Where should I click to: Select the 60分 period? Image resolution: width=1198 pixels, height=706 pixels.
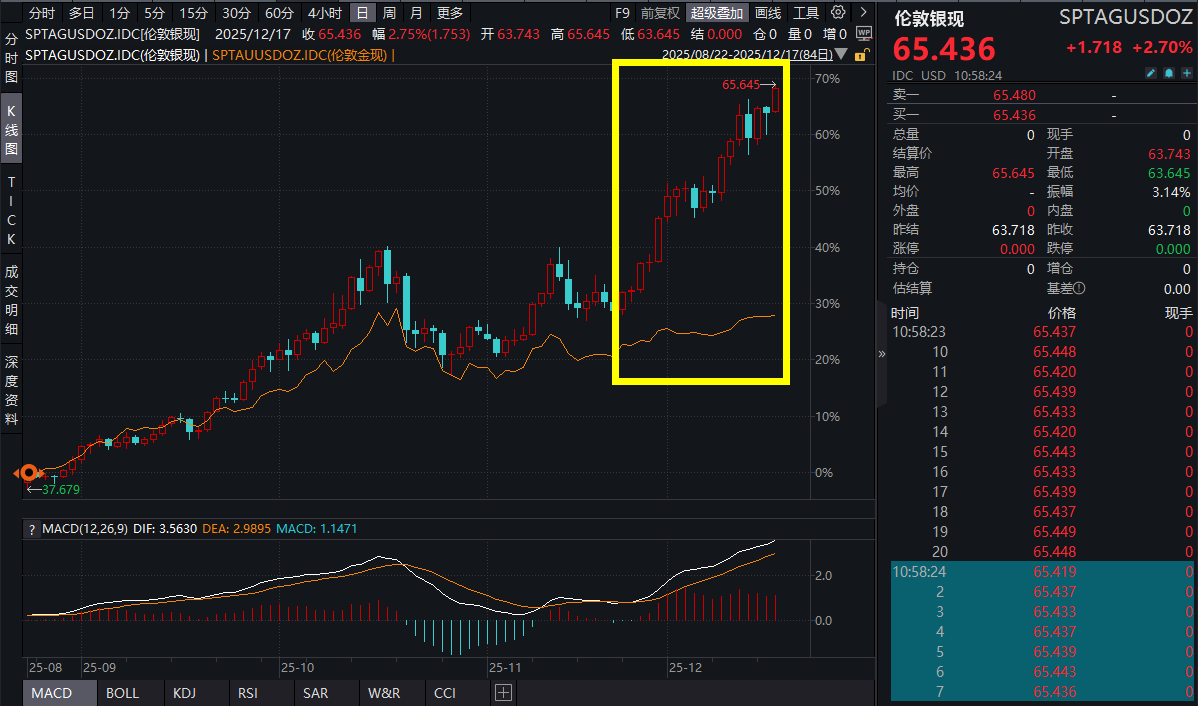[x=279, y=12]
